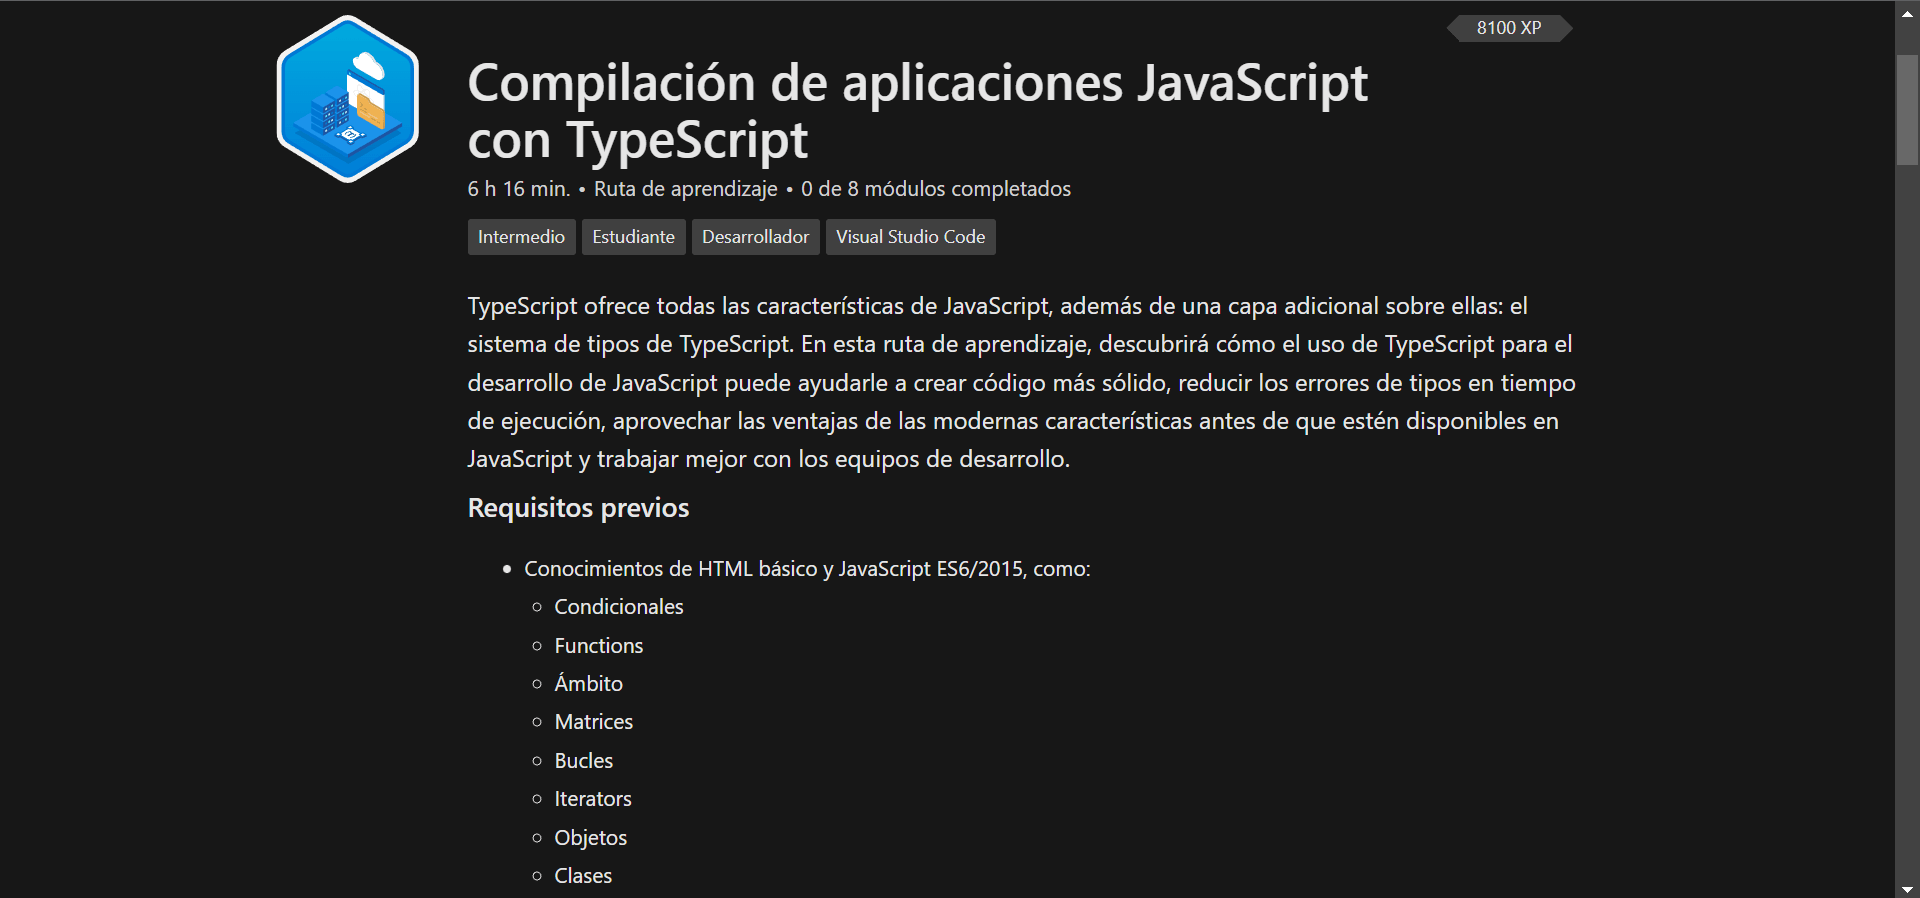Click the 8100 XP badge

pos(1509,28)
